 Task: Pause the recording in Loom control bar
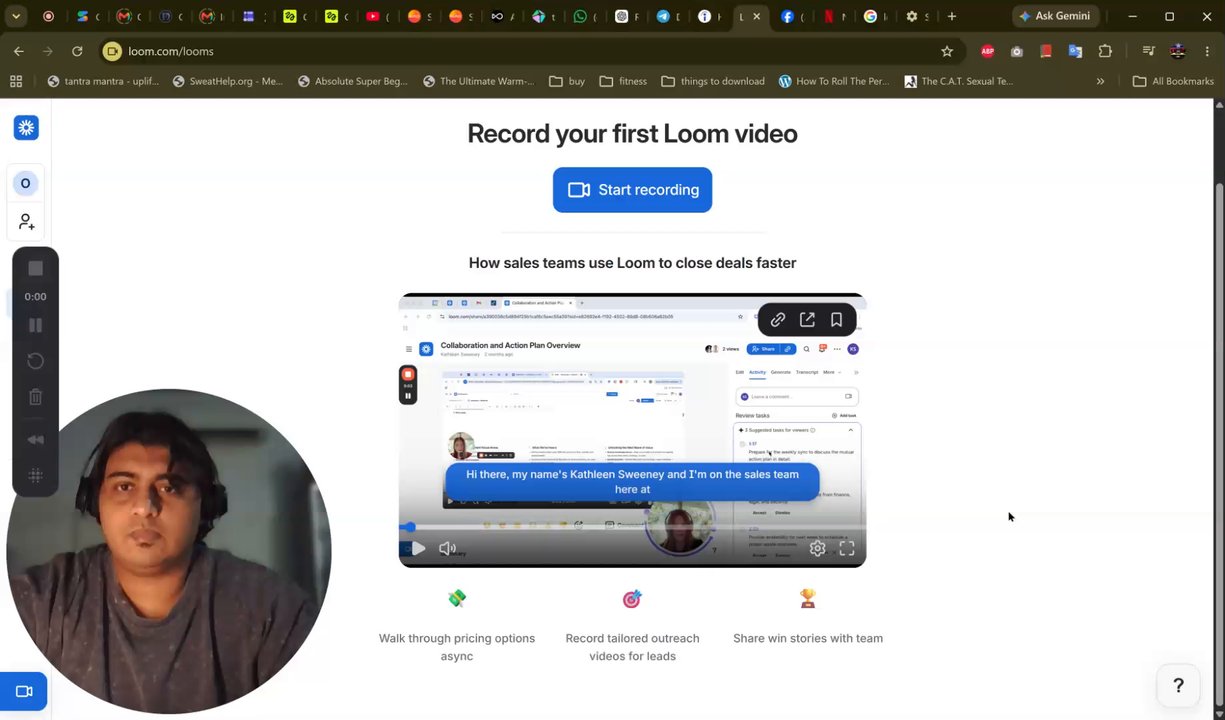(35, 325)
